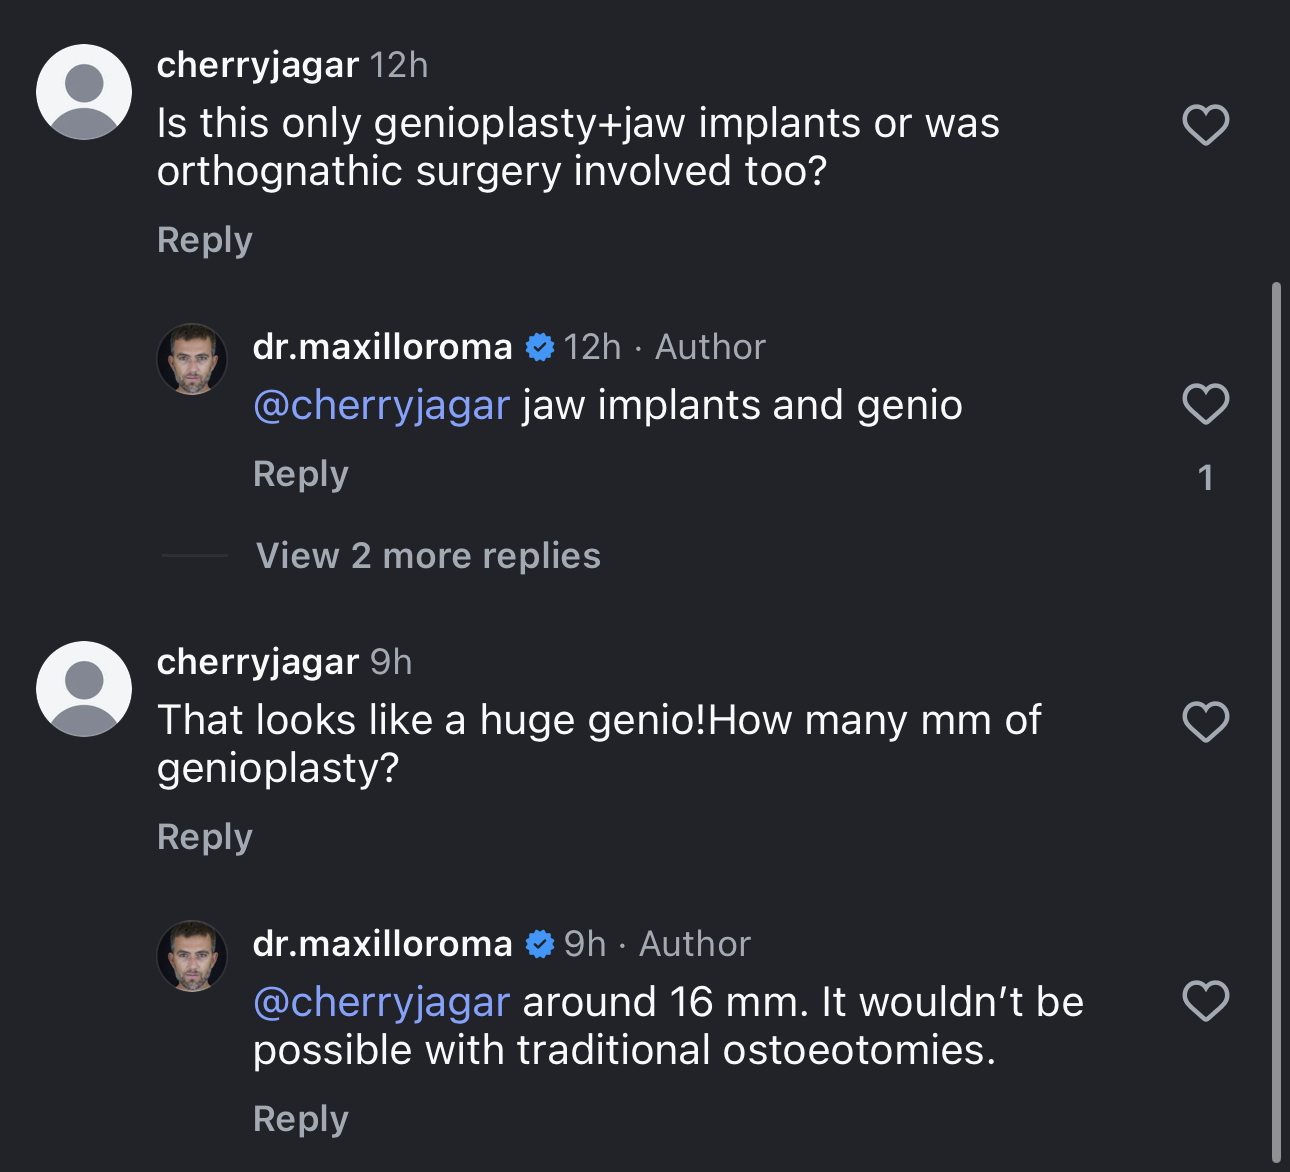Reply to the 'How many mm' comment
Image resolution: width=1290 pixels, height=1172 pixels.
[x=205, y=837]
